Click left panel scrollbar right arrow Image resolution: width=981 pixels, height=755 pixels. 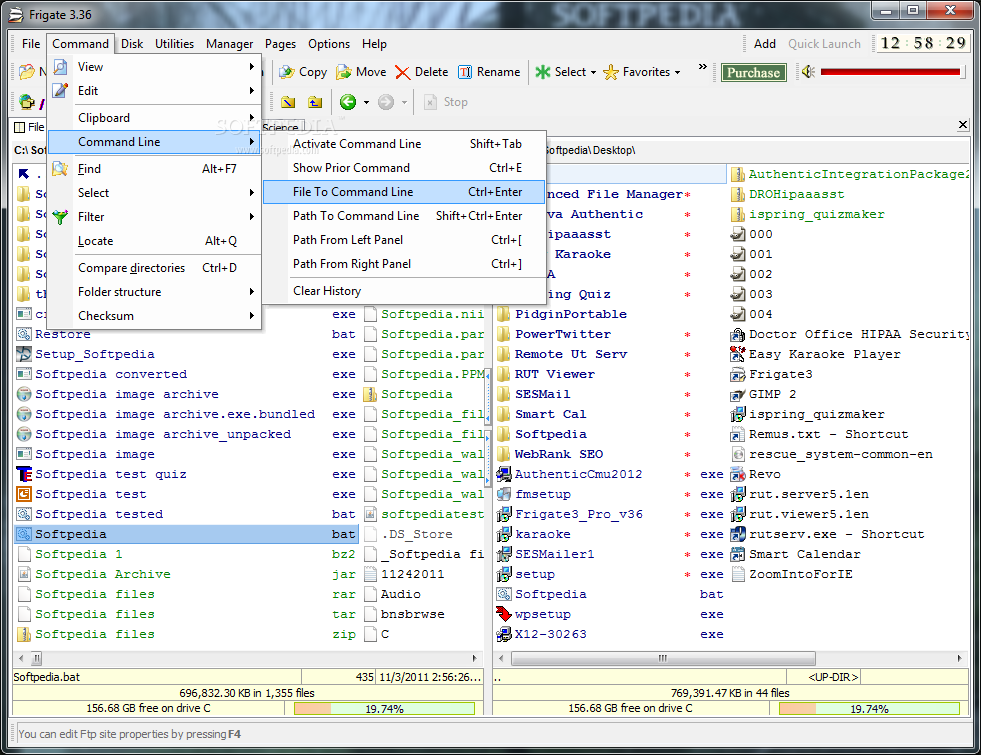pyautogui.click(x=474, y=658)
